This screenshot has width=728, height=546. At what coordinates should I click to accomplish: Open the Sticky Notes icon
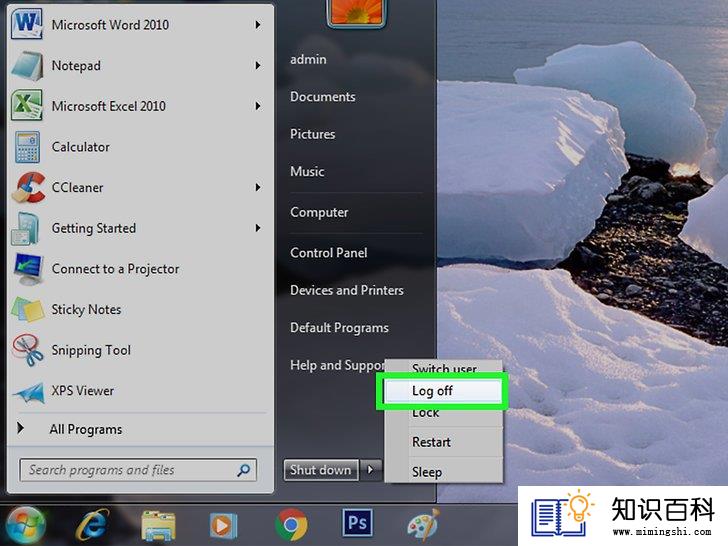[x=28, y=309]
